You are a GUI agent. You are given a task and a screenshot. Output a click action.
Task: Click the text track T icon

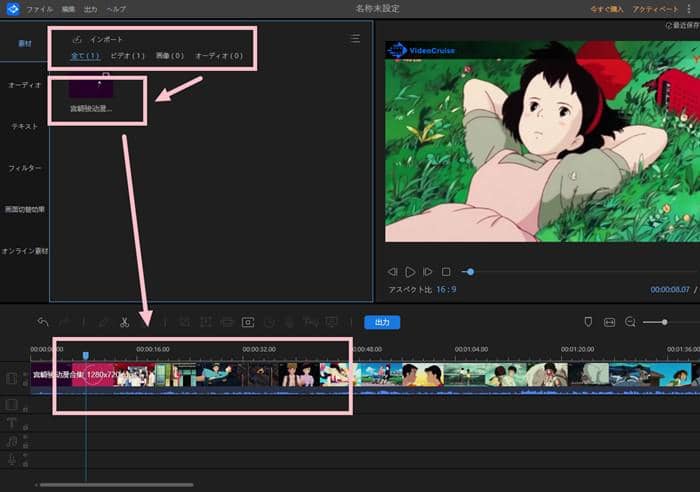(12, 423)
